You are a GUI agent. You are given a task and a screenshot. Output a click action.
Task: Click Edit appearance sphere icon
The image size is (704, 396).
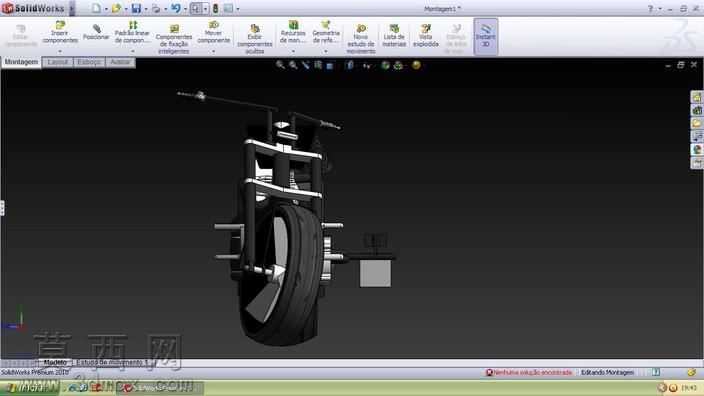click(x=385, y=66)
